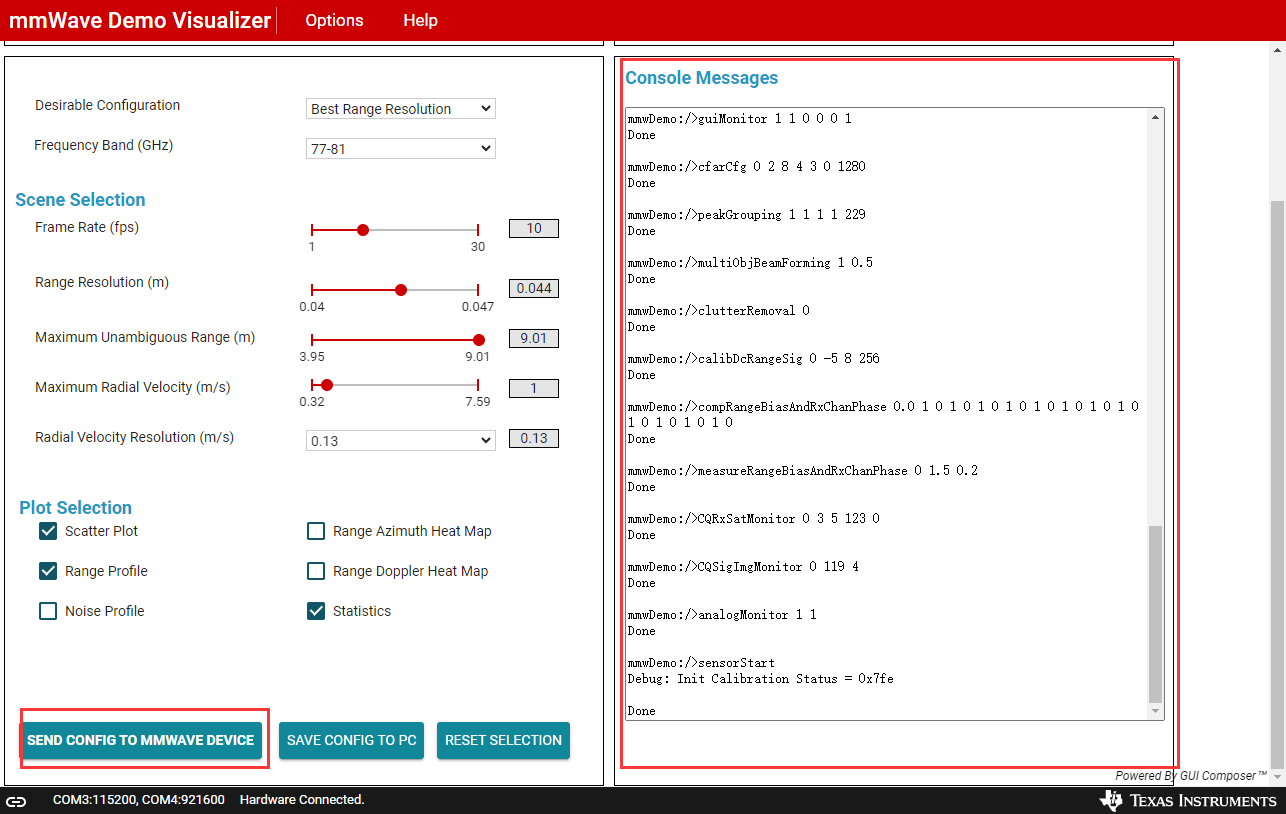Open the Help menu
Screen dimensions: 1286x814
[420, 20]
